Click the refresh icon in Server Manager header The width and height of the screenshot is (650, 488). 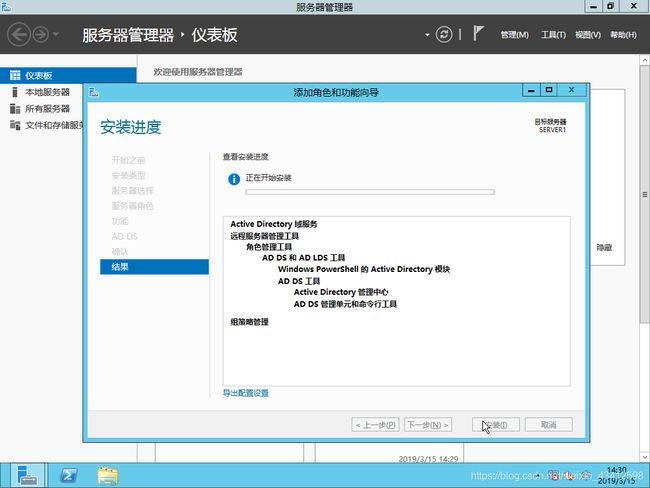444,34
